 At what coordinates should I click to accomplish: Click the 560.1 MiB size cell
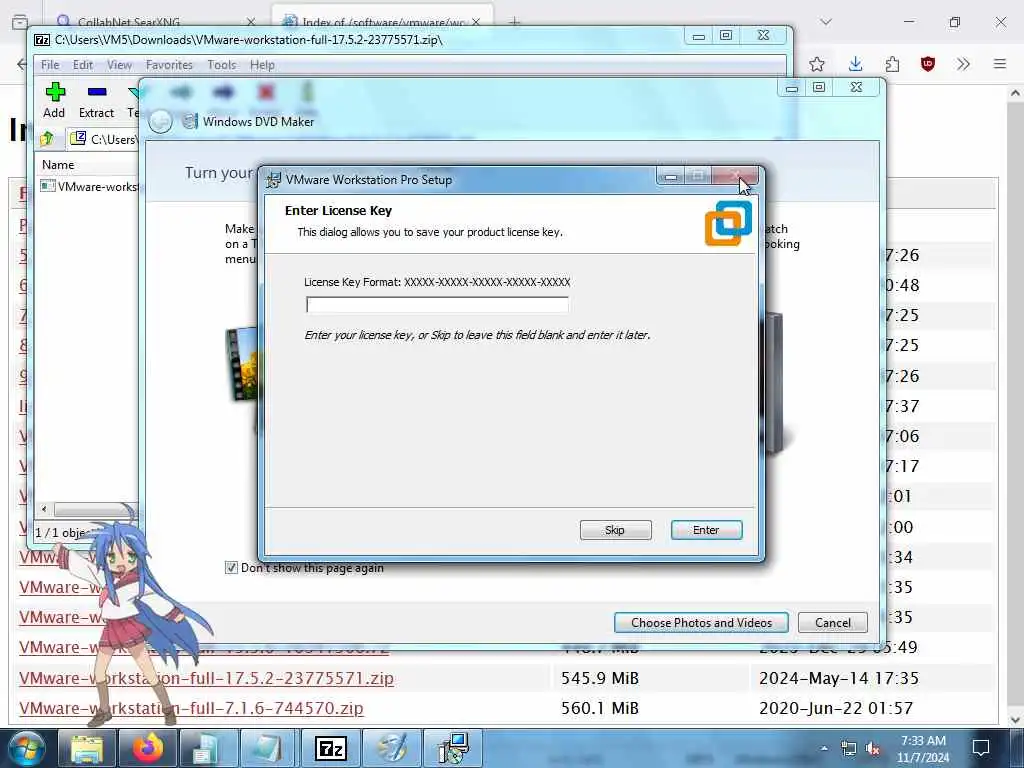(x=600, y=708)
